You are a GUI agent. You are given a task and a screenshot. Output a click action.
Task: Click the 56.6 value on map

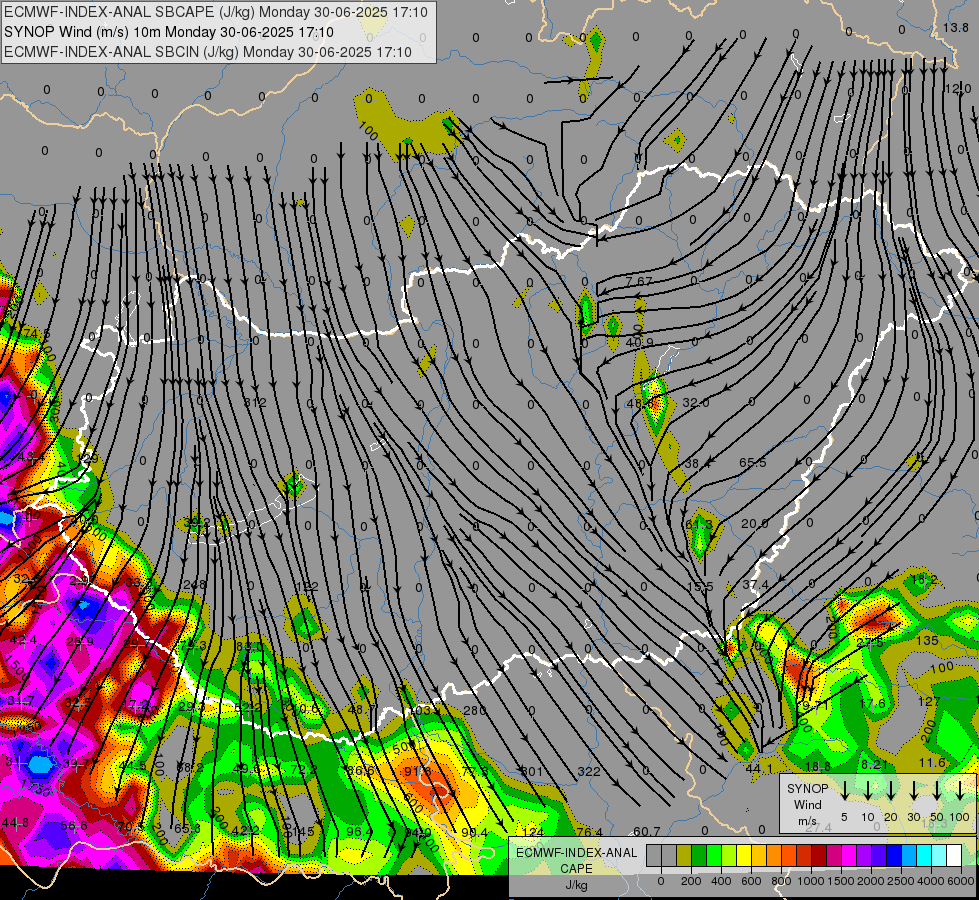tap(74, 826)
